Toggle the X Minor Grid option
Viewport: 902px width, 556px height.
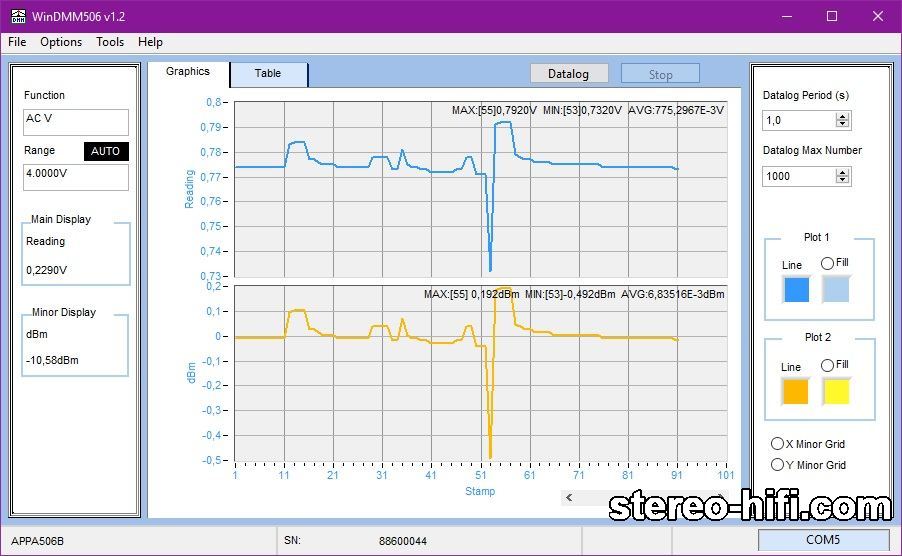coord(777,444)
